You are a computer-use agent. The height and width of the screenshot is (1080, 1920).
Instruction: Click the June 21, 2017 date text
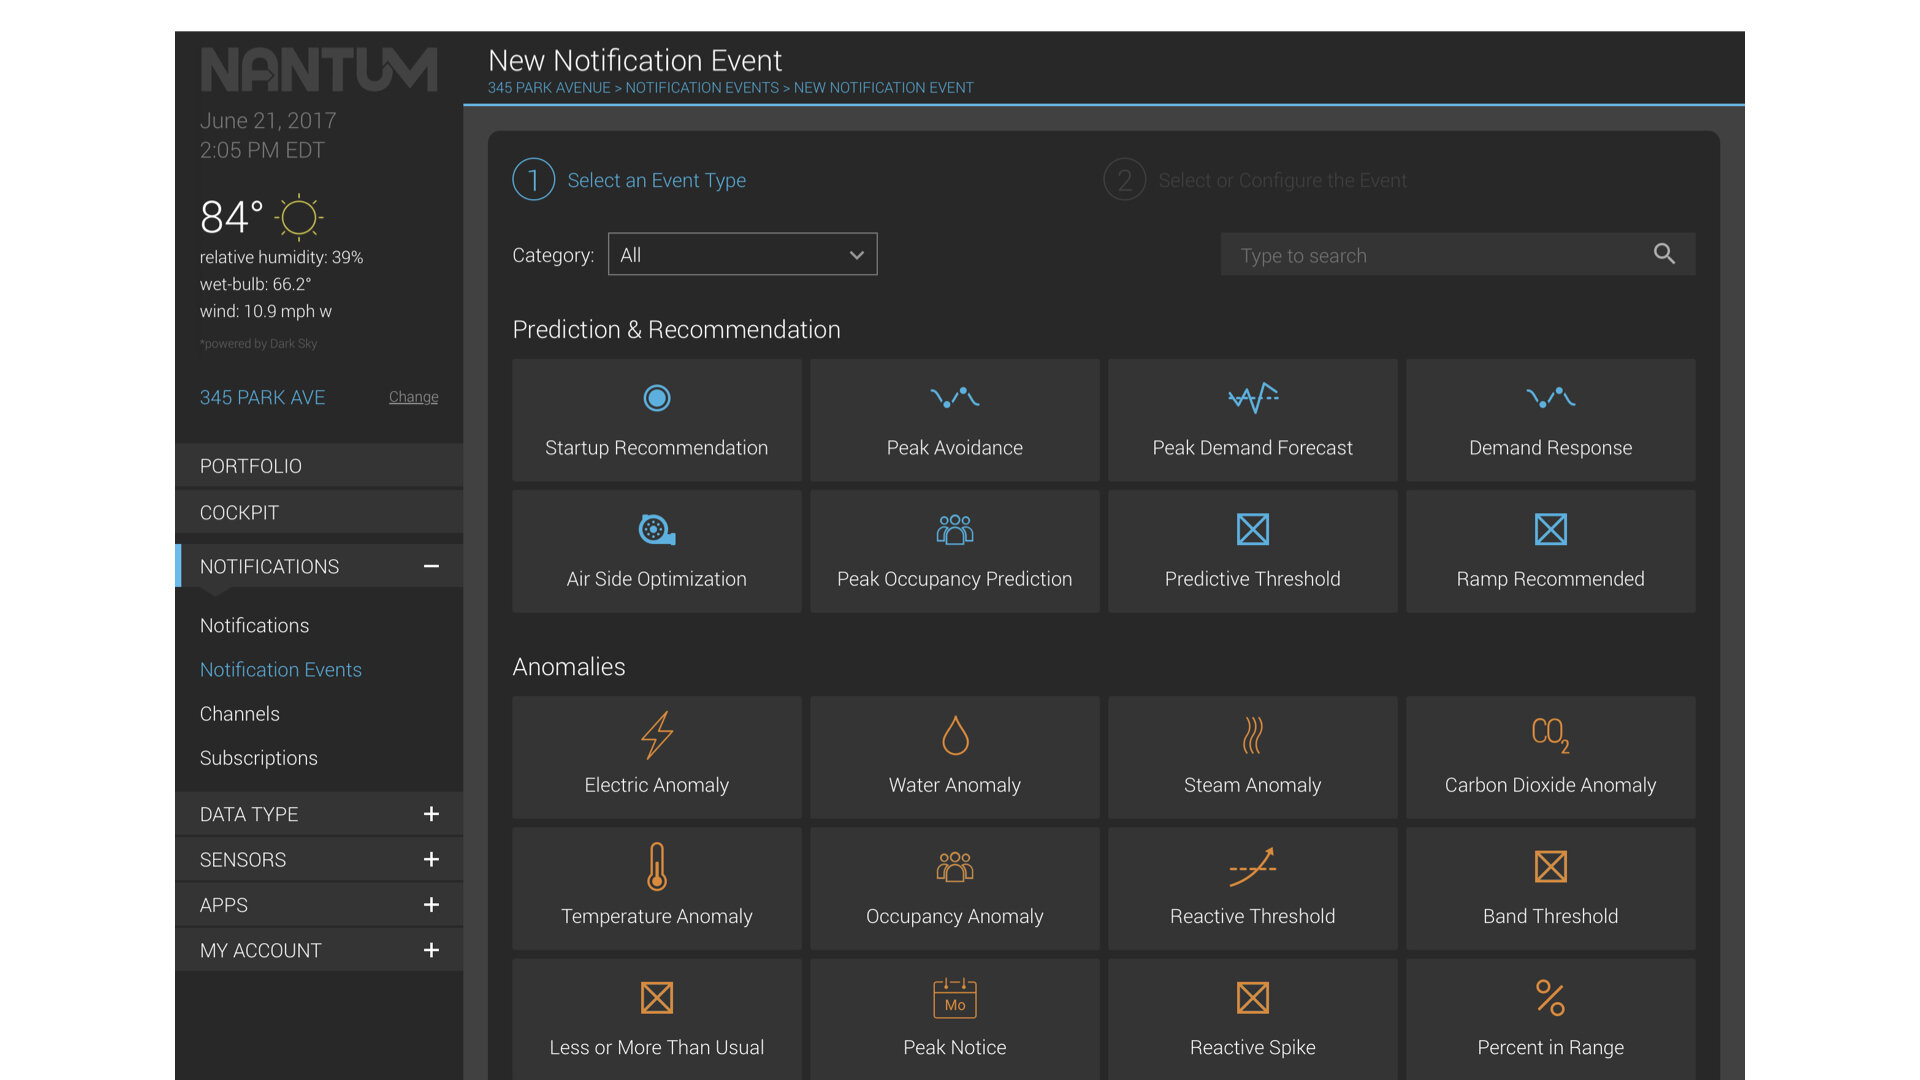point(268,120)
